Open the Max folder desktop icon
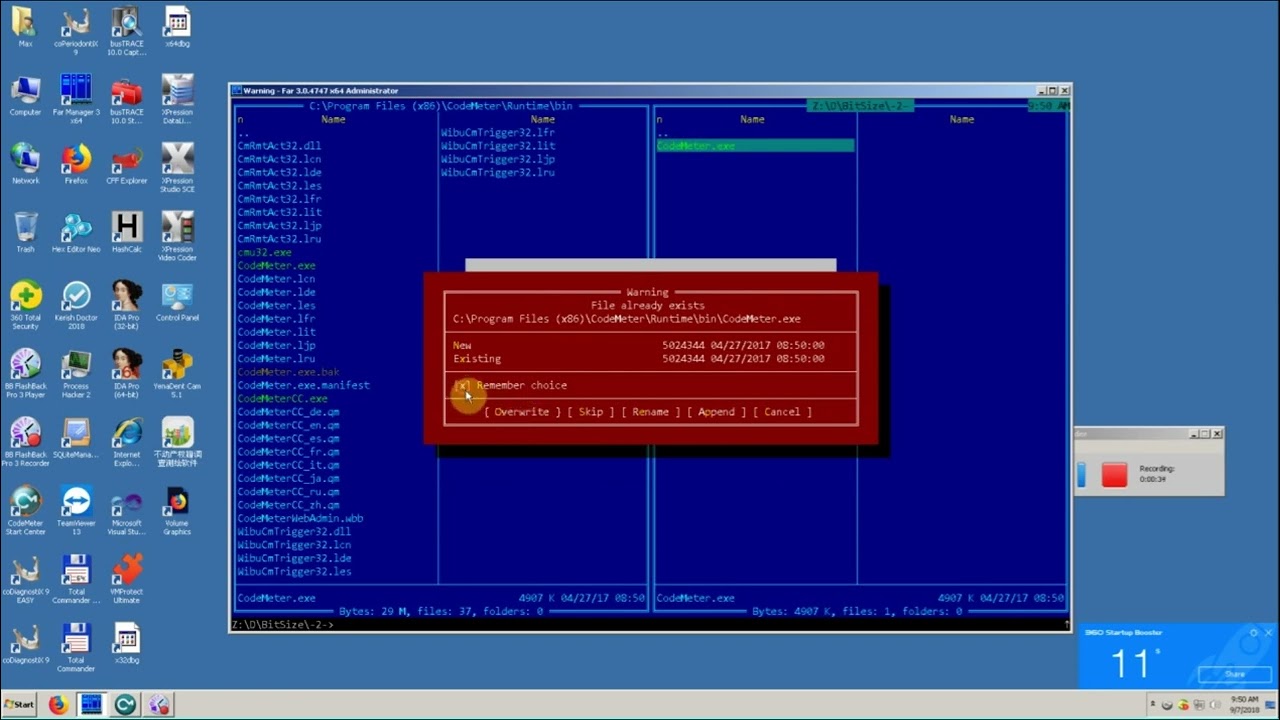The image size is (1280, 720). coord(25,27)
